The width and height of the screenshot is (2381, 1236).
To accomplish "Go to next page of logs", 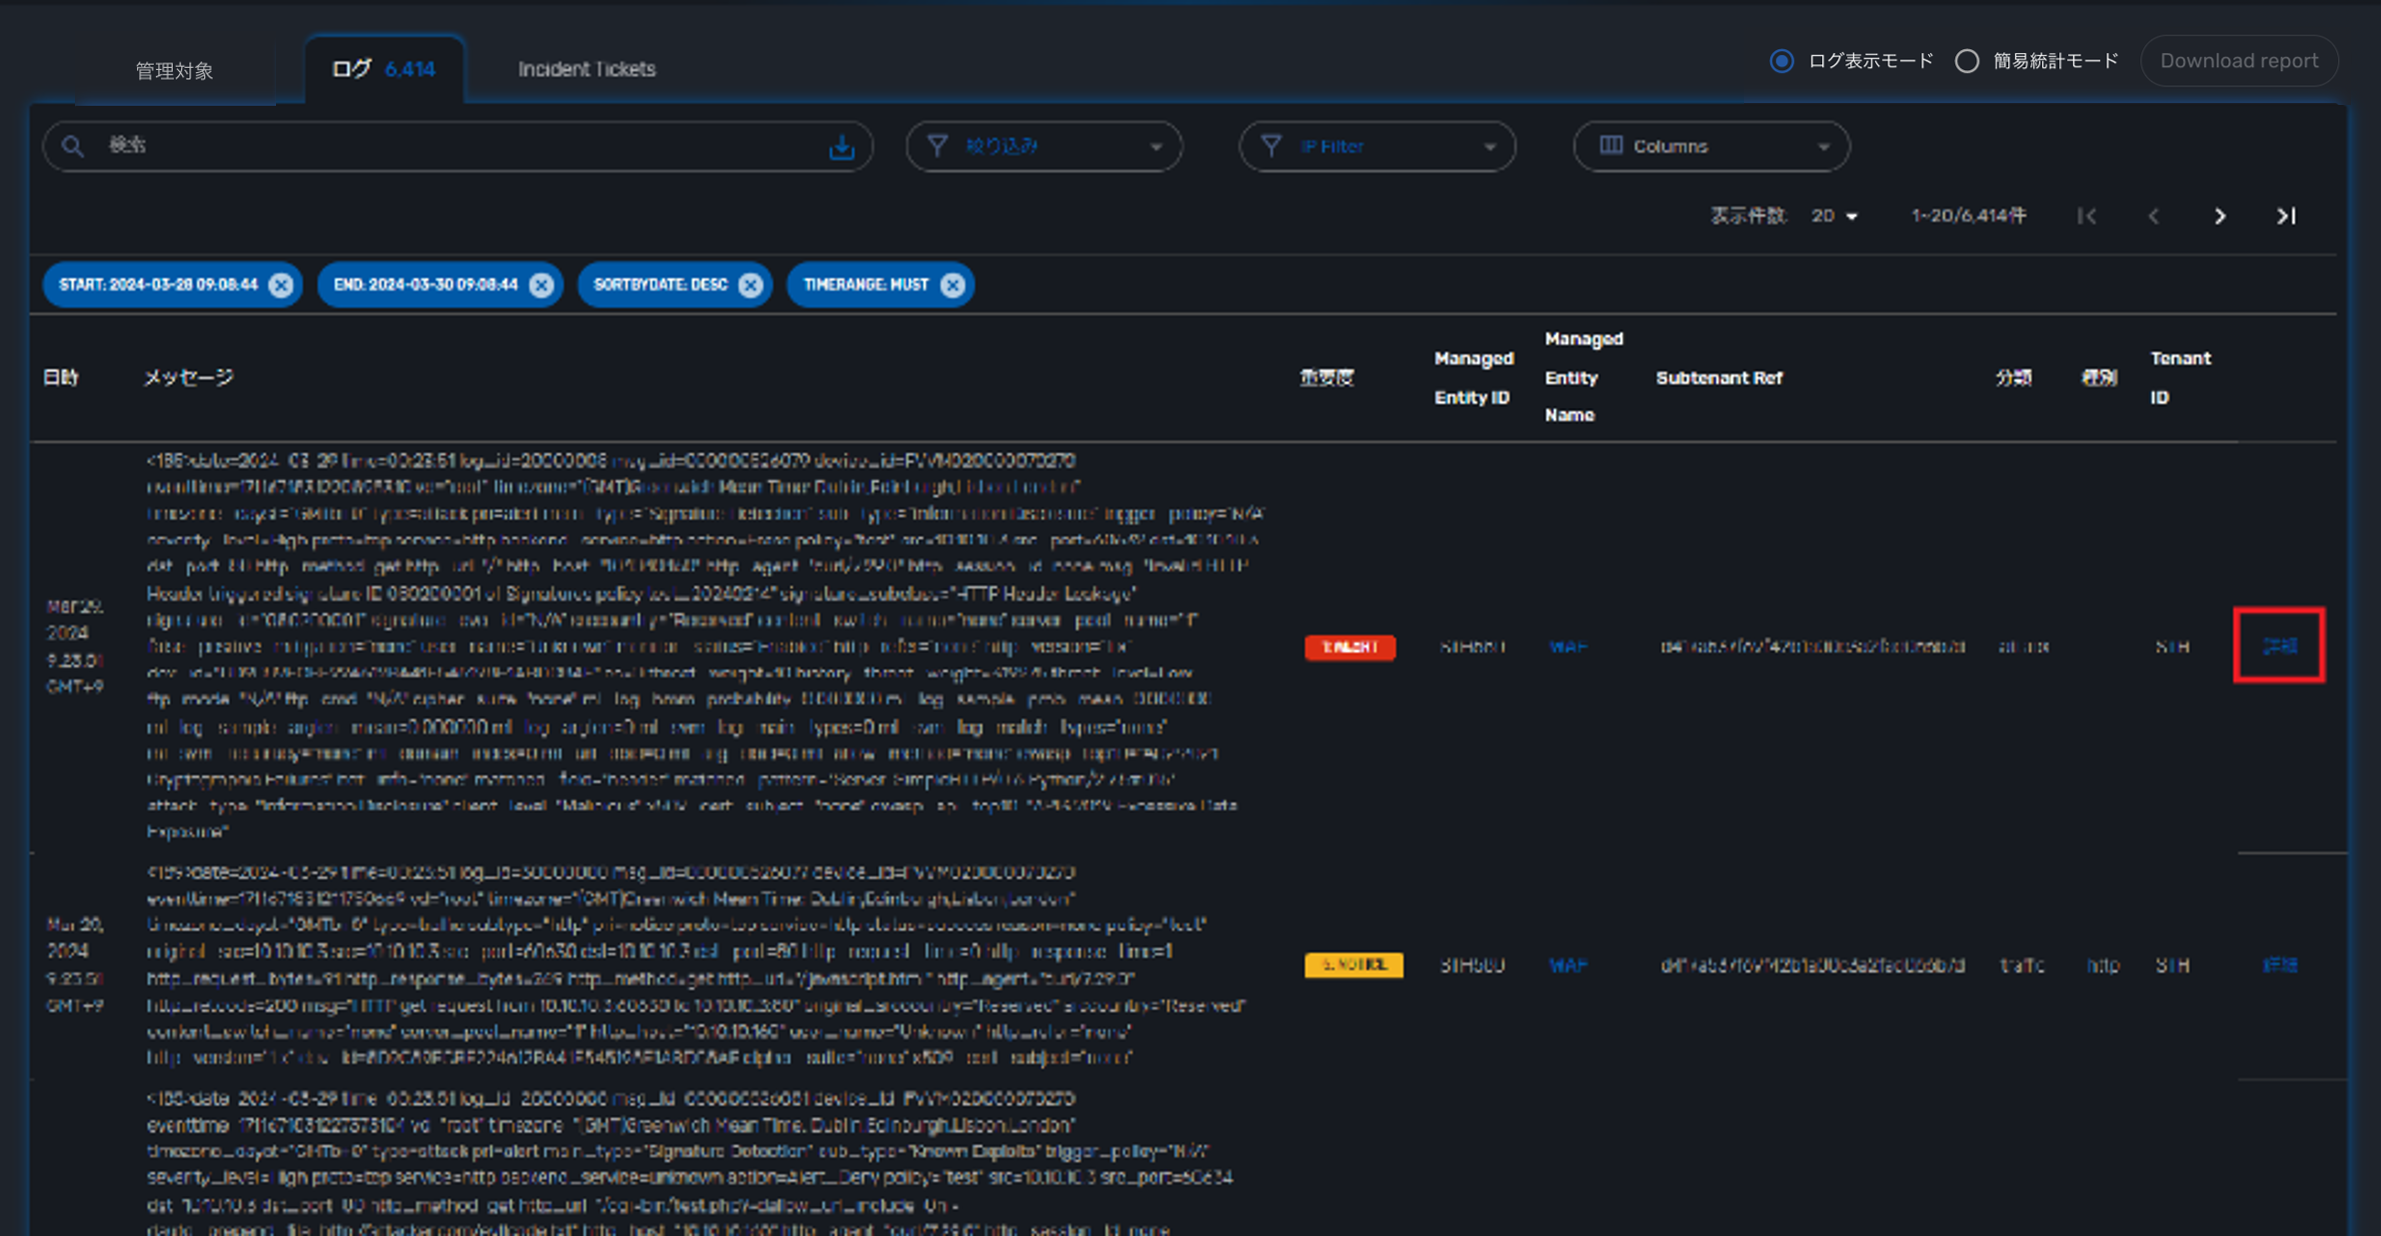I will click(x=2220, y=216).
